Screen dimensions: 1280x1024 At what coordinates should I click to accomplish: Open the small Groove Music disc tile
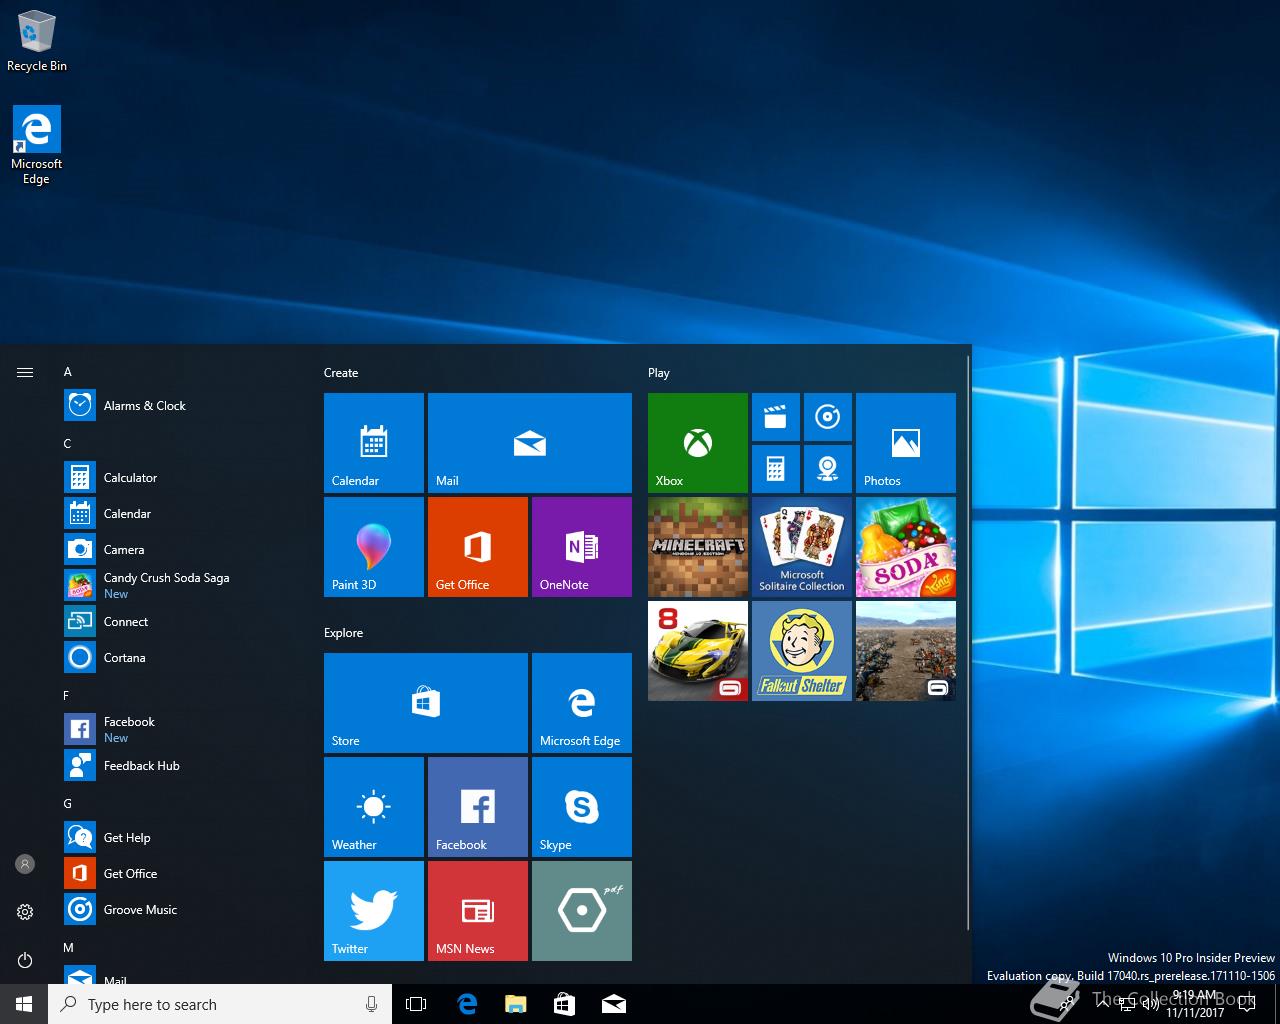click(x=828, y=417)
